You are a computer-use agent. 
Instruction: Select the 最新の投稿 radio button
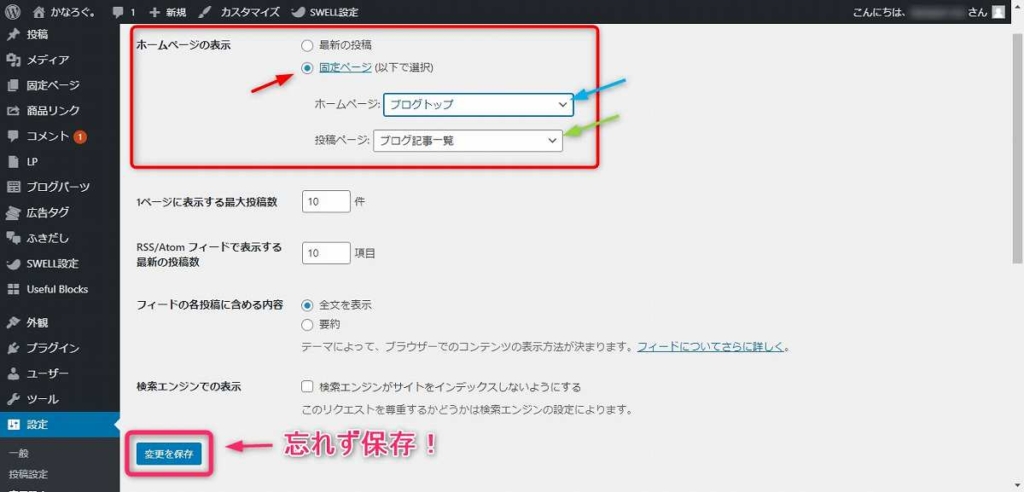click(307, 46)
